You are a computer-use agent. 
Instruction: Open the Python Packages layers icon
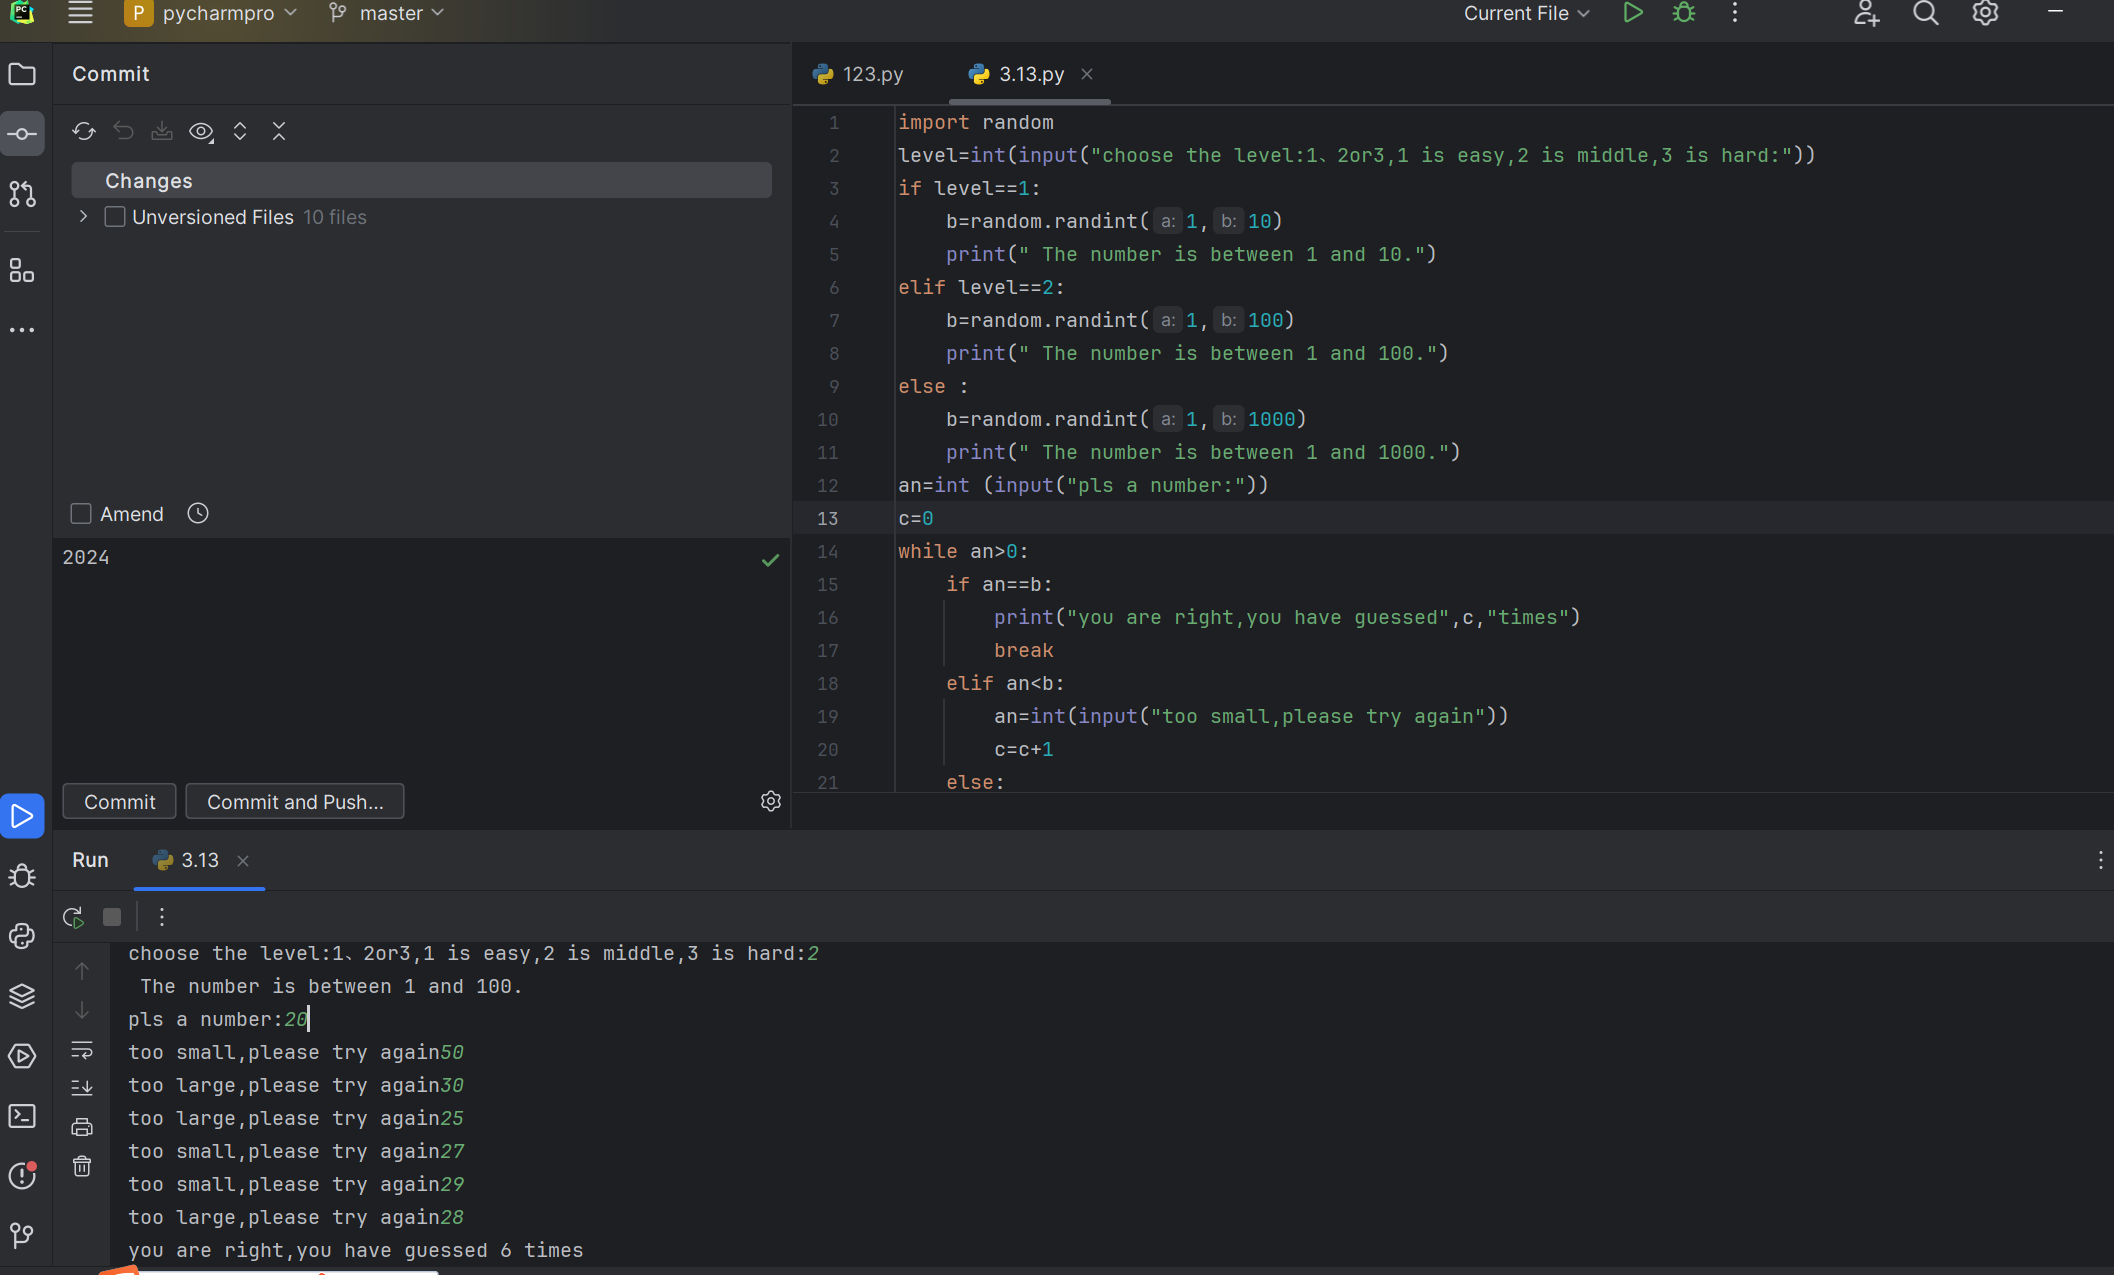(22, 996)
